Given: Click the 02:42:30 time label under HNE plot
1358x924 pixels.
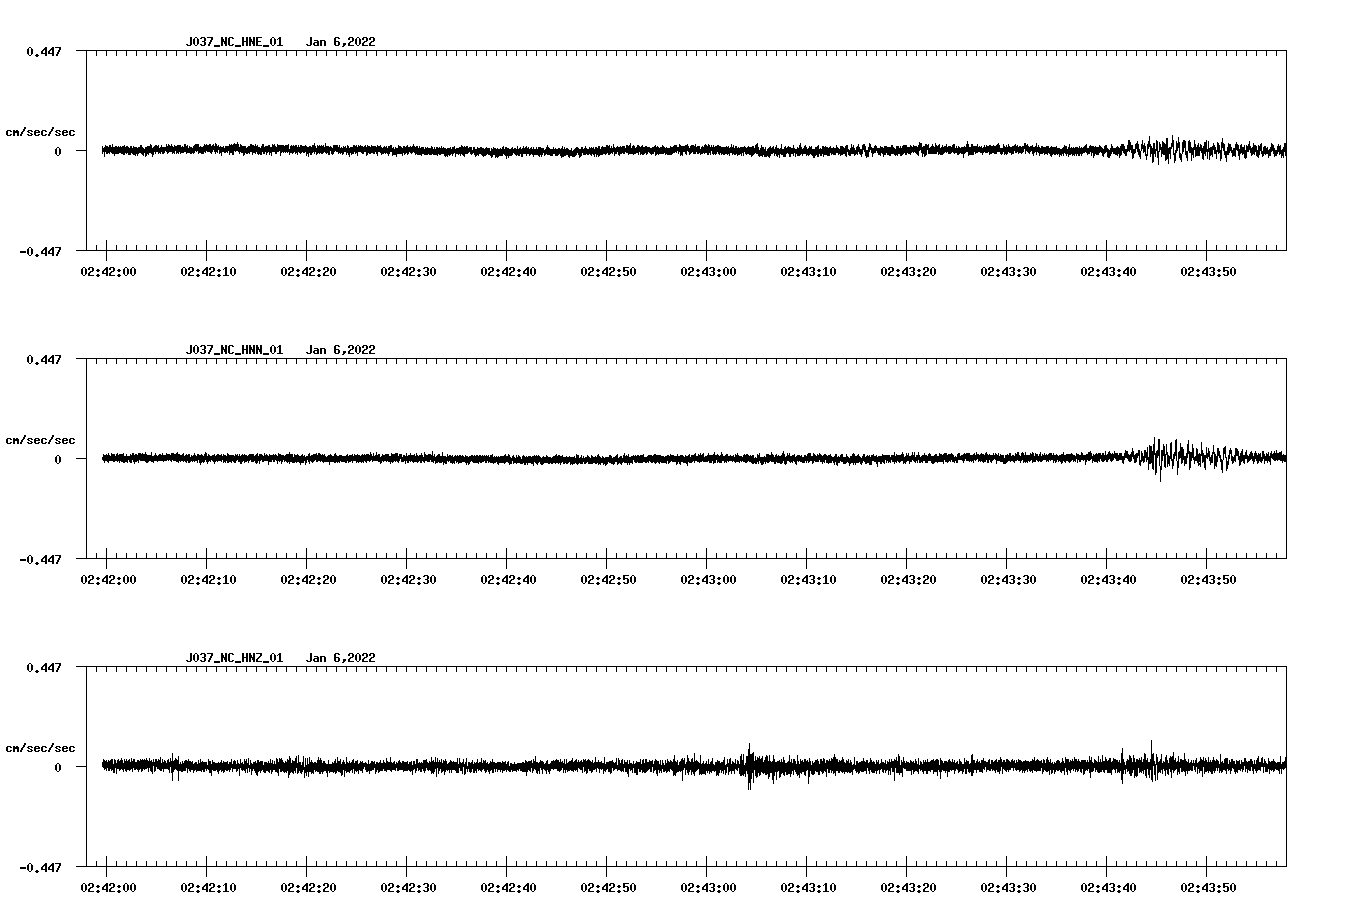Looking at the screenshot, I should pyautogui.click(x=408, y=272).
